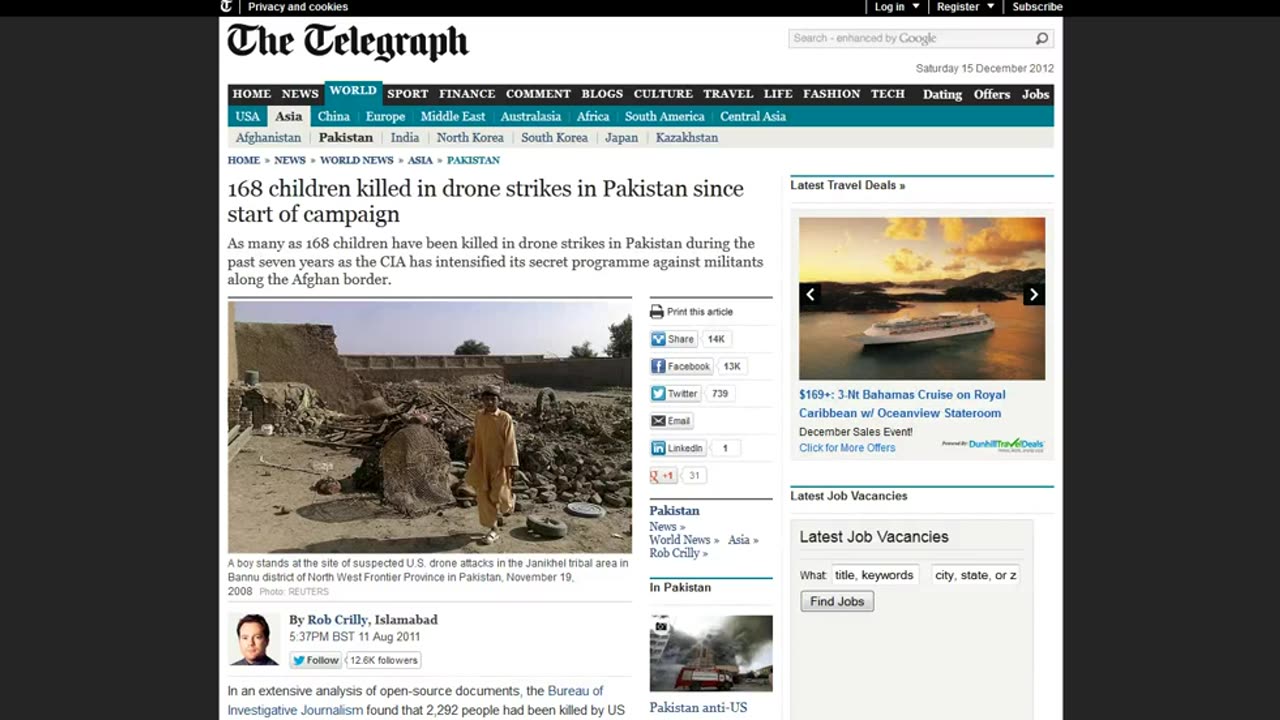Open the TRAVEL menu item

point(728,94)
